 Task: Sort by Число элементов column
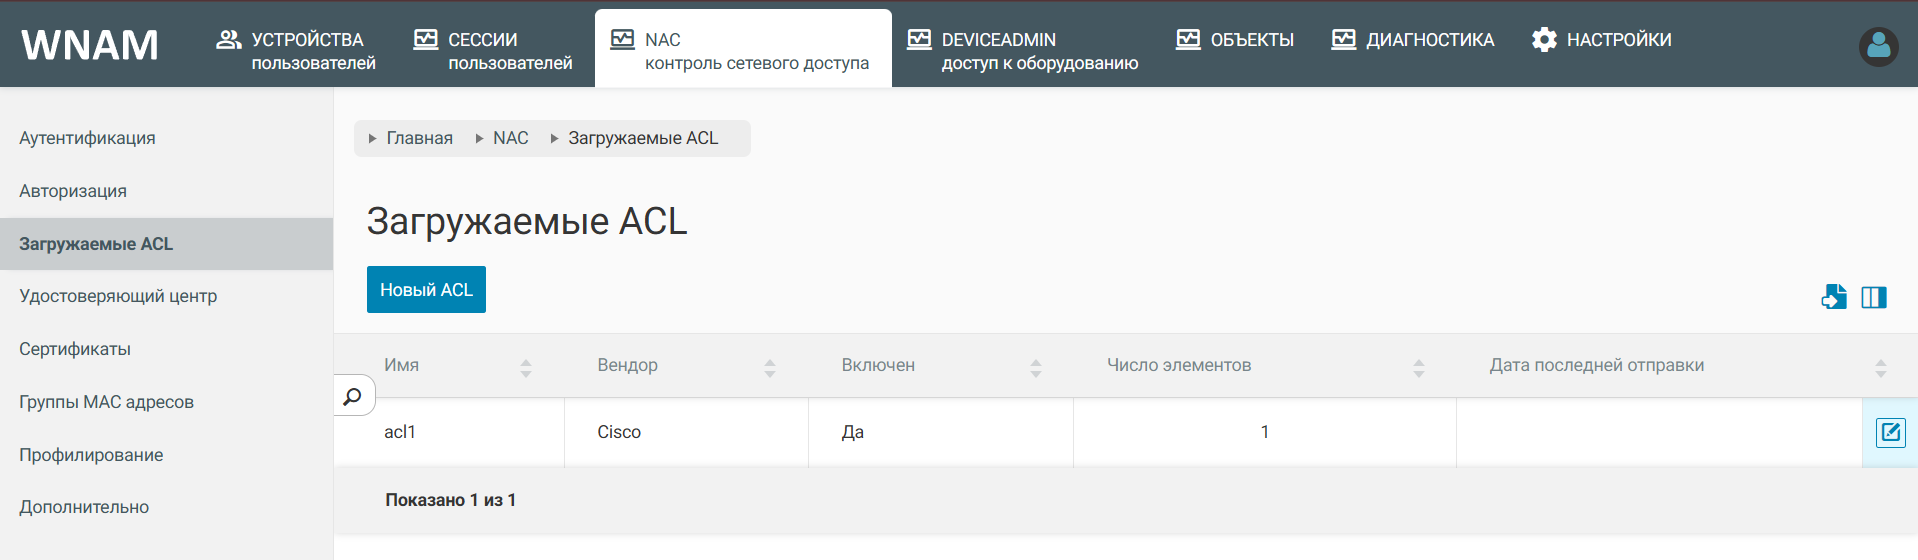1418,367
